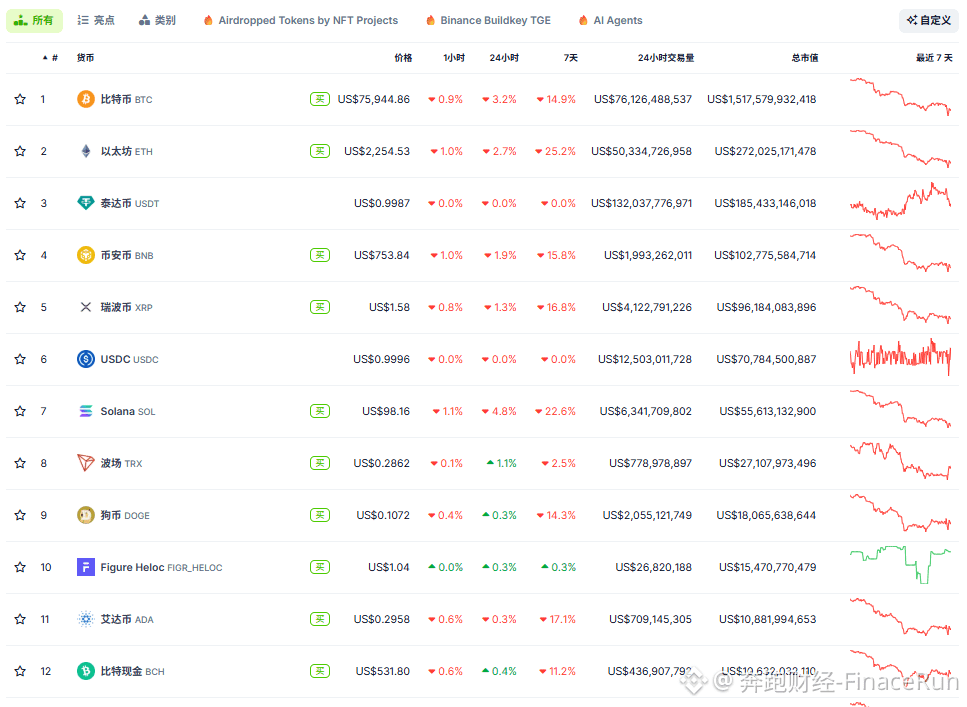Image resolution: width=967 pixels, height=707 pixels.
Task: Click the Solana SOL logo icon
Action: click(84, 411)
